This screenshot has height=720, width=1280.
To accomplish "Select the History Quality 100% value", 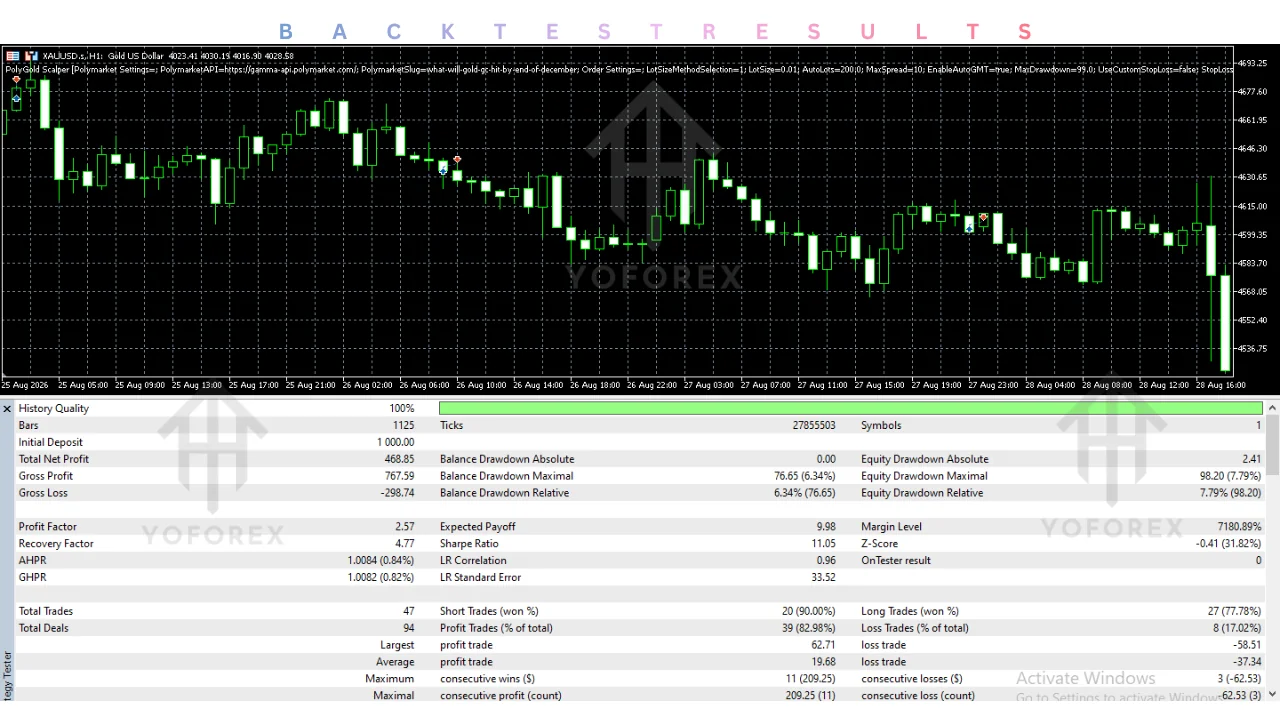I will [x=401, y=408].
